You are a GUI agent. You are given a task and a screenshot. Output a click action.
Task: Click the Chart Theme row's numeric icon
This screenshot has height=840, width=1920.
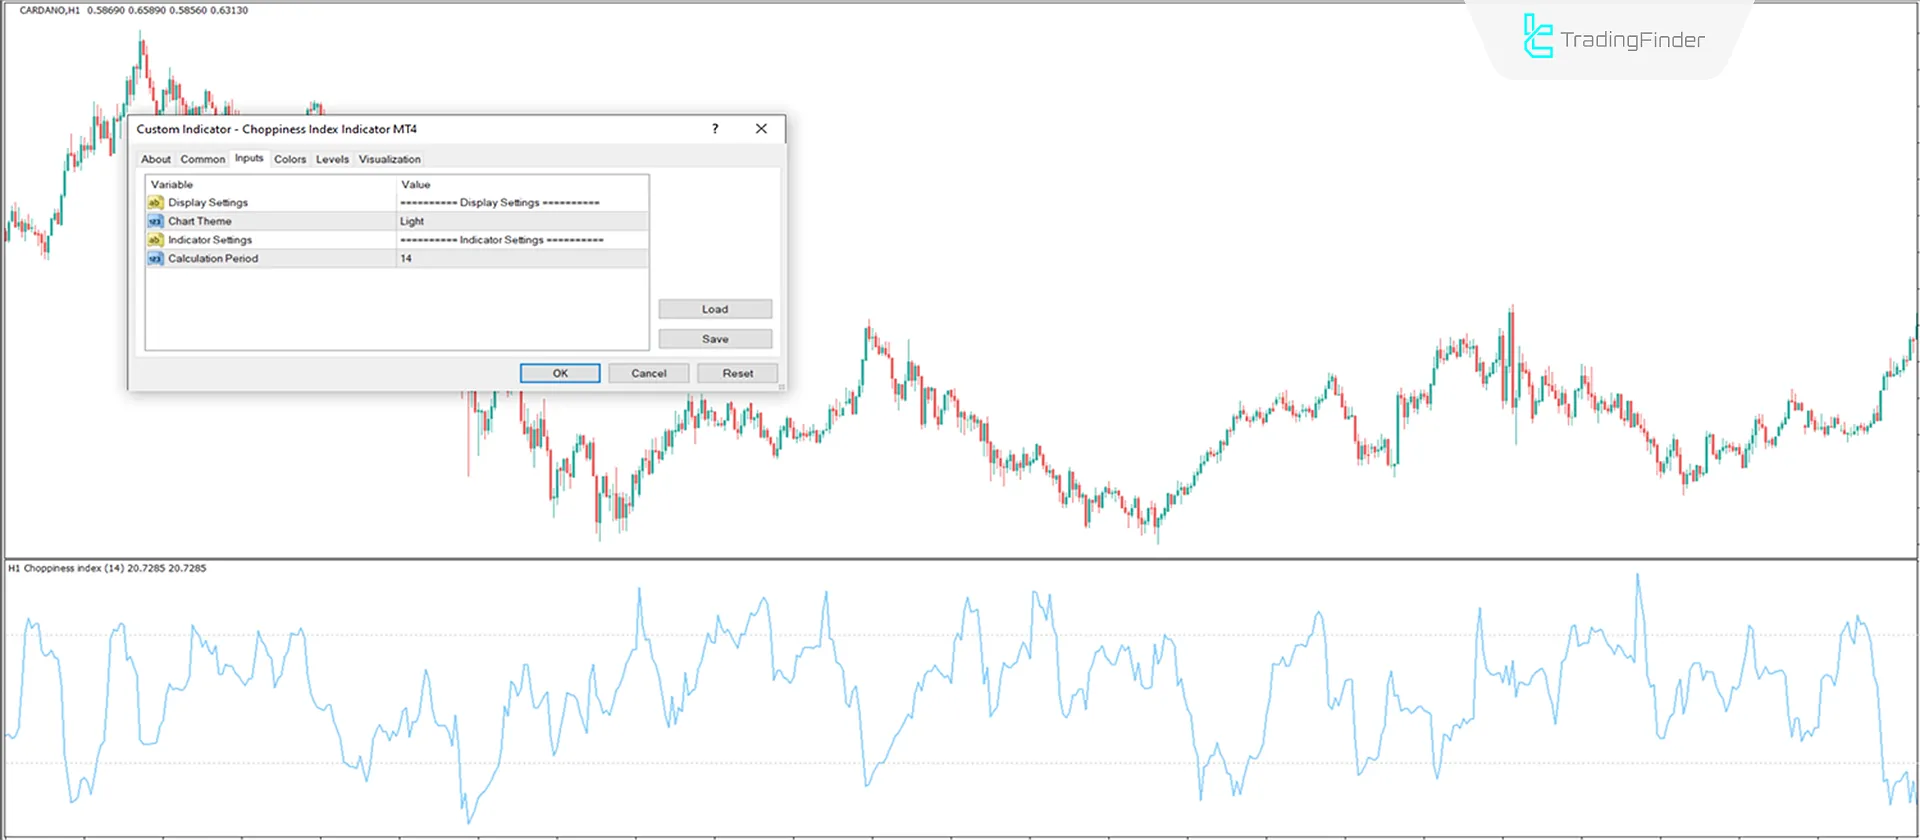pos(155,221)
